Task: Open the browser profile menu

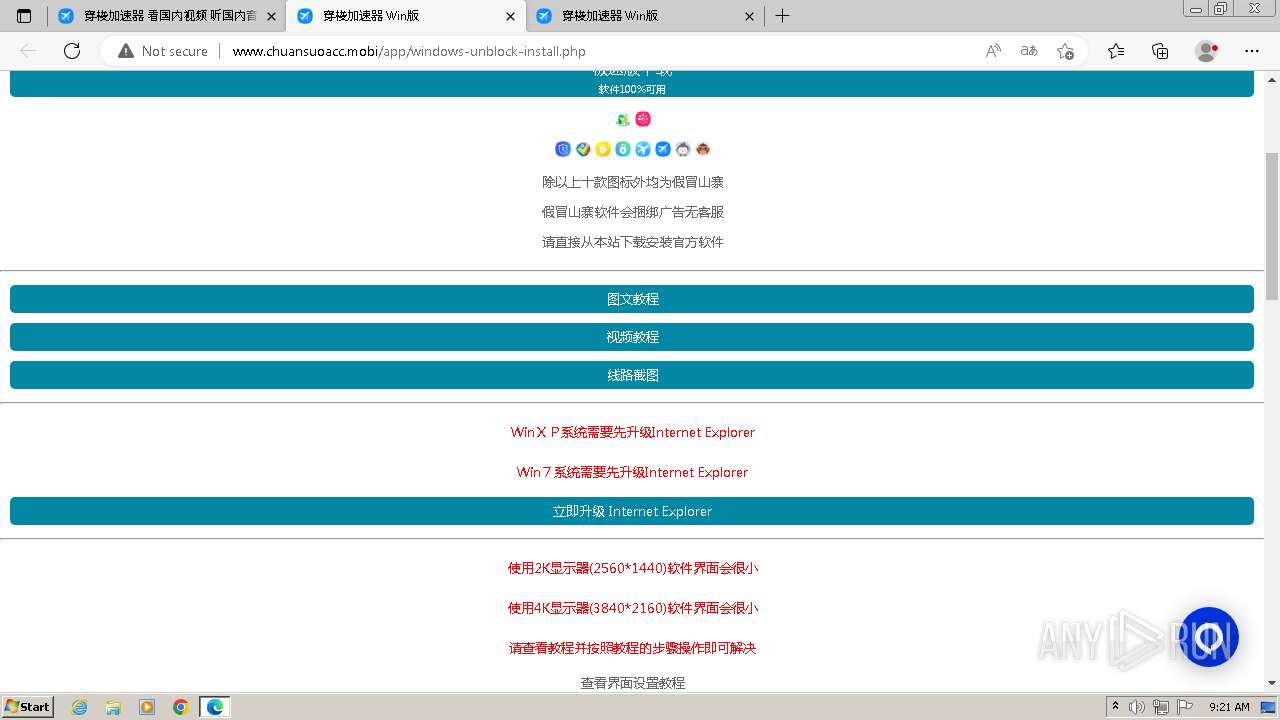Action: (1206, 51)
